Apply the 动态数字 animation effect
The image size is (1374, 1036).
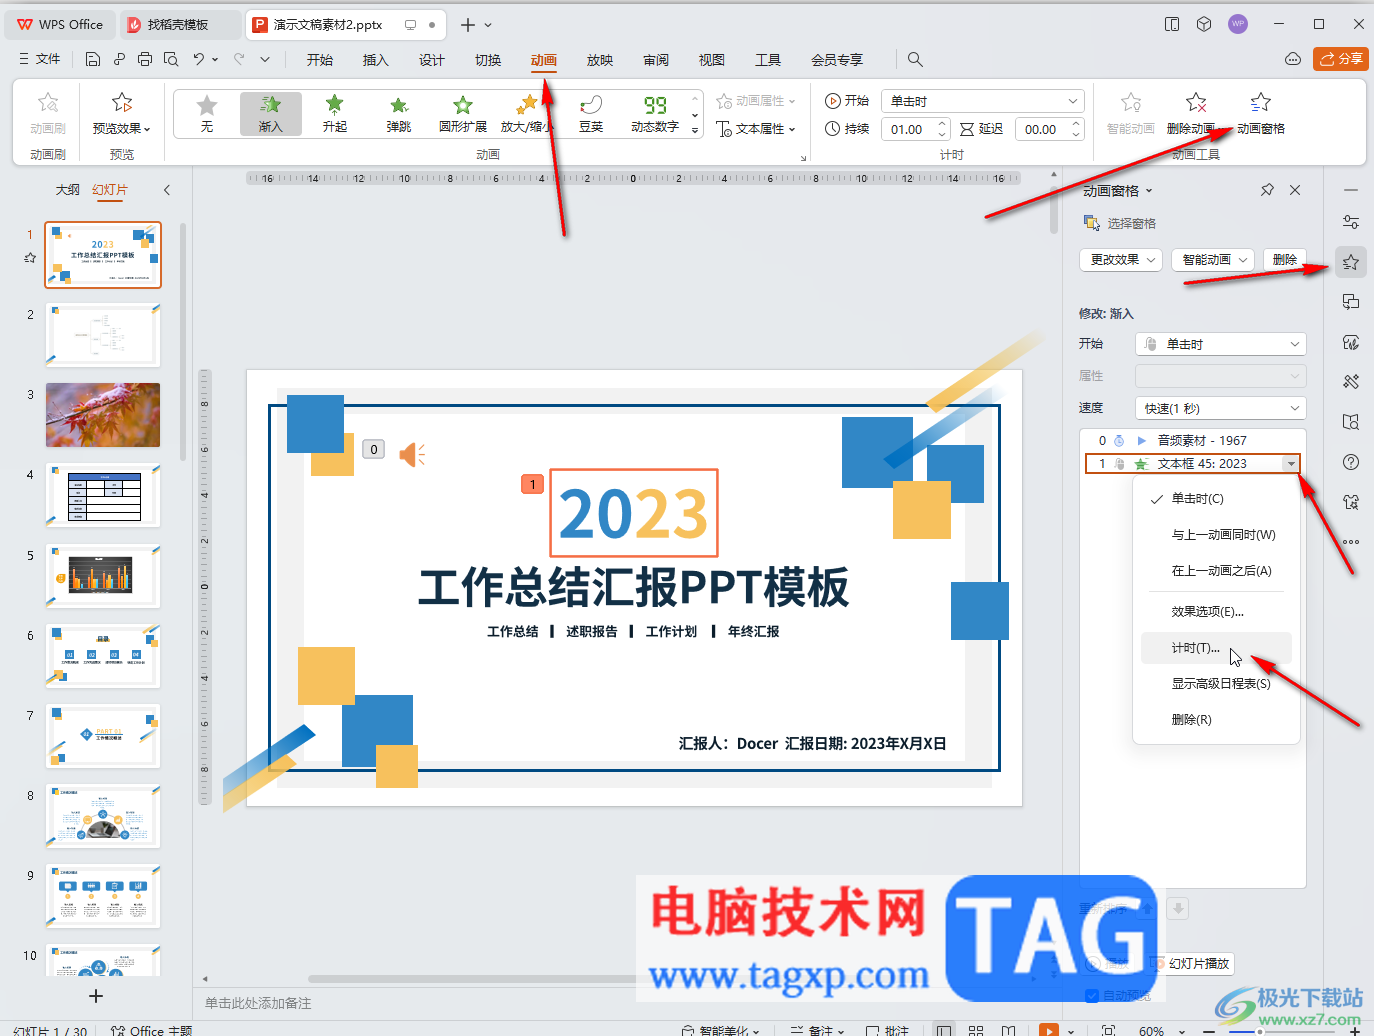[655, 113]
